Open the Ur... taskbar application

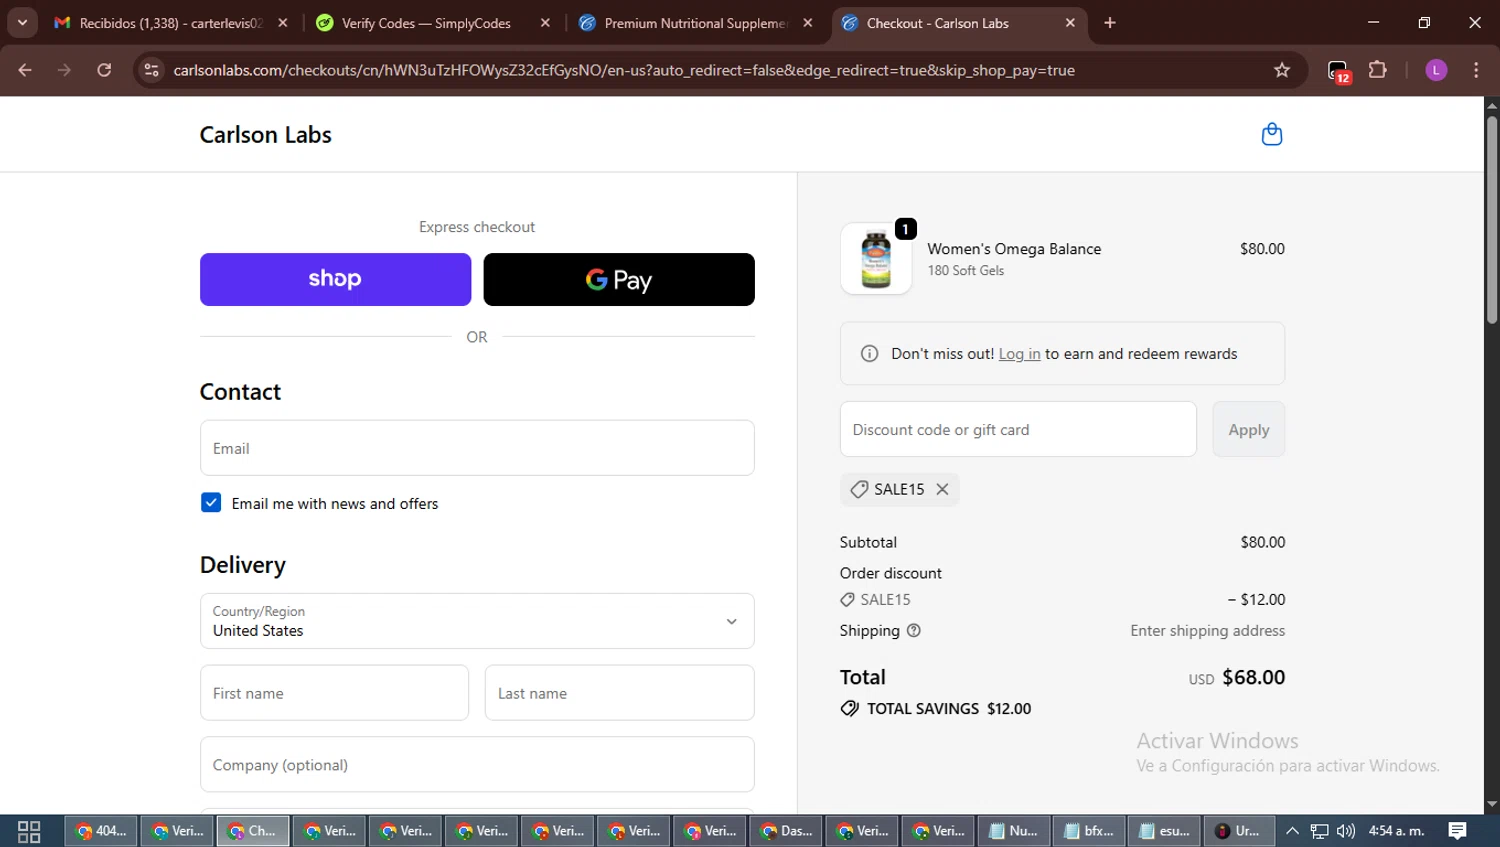[1239, 831]
